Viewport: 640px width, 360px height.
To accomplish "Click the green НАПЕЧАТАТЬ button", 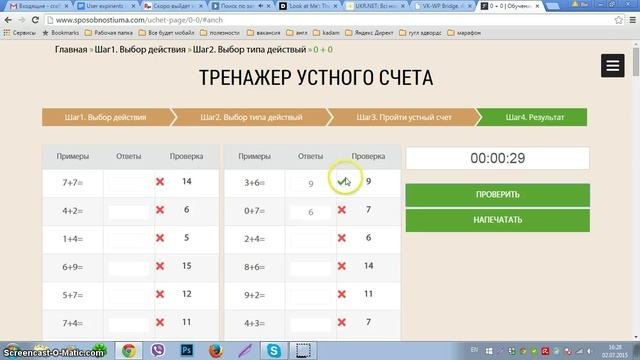I will [498, 220].
